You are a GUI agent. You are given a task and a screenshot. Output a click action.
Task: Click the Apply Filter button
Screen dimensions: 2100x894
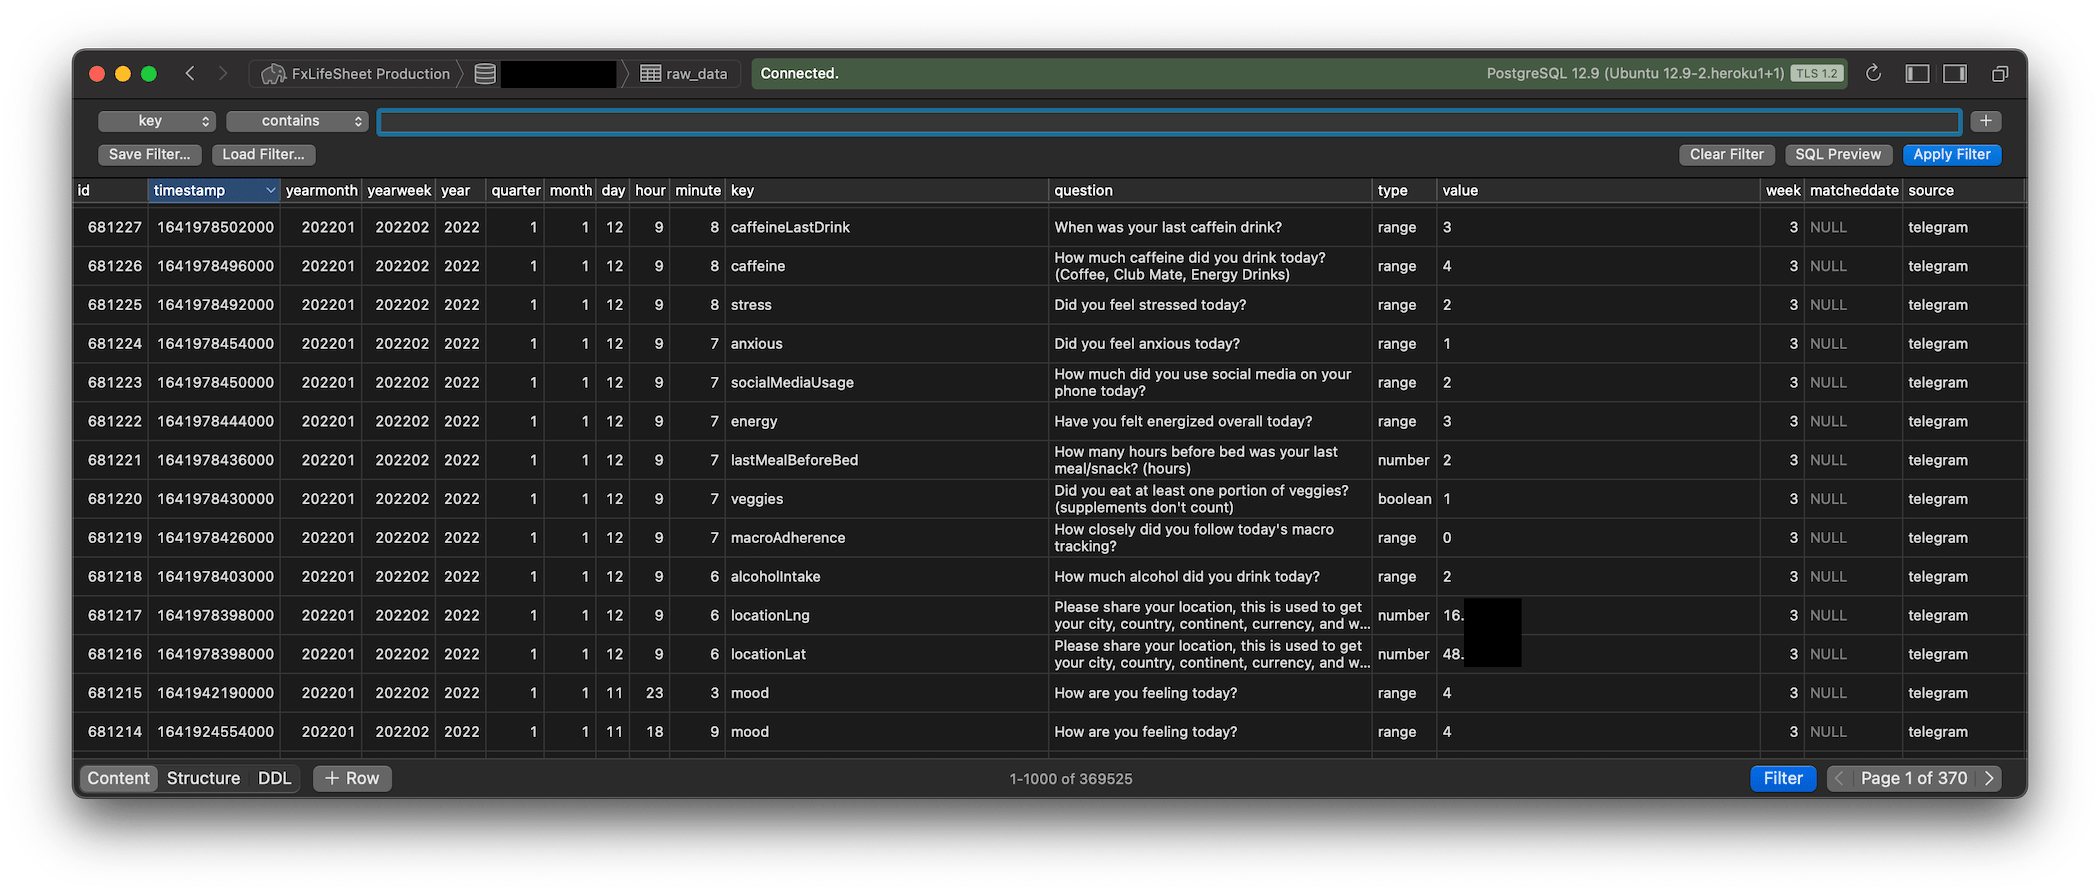(1951, 154)
